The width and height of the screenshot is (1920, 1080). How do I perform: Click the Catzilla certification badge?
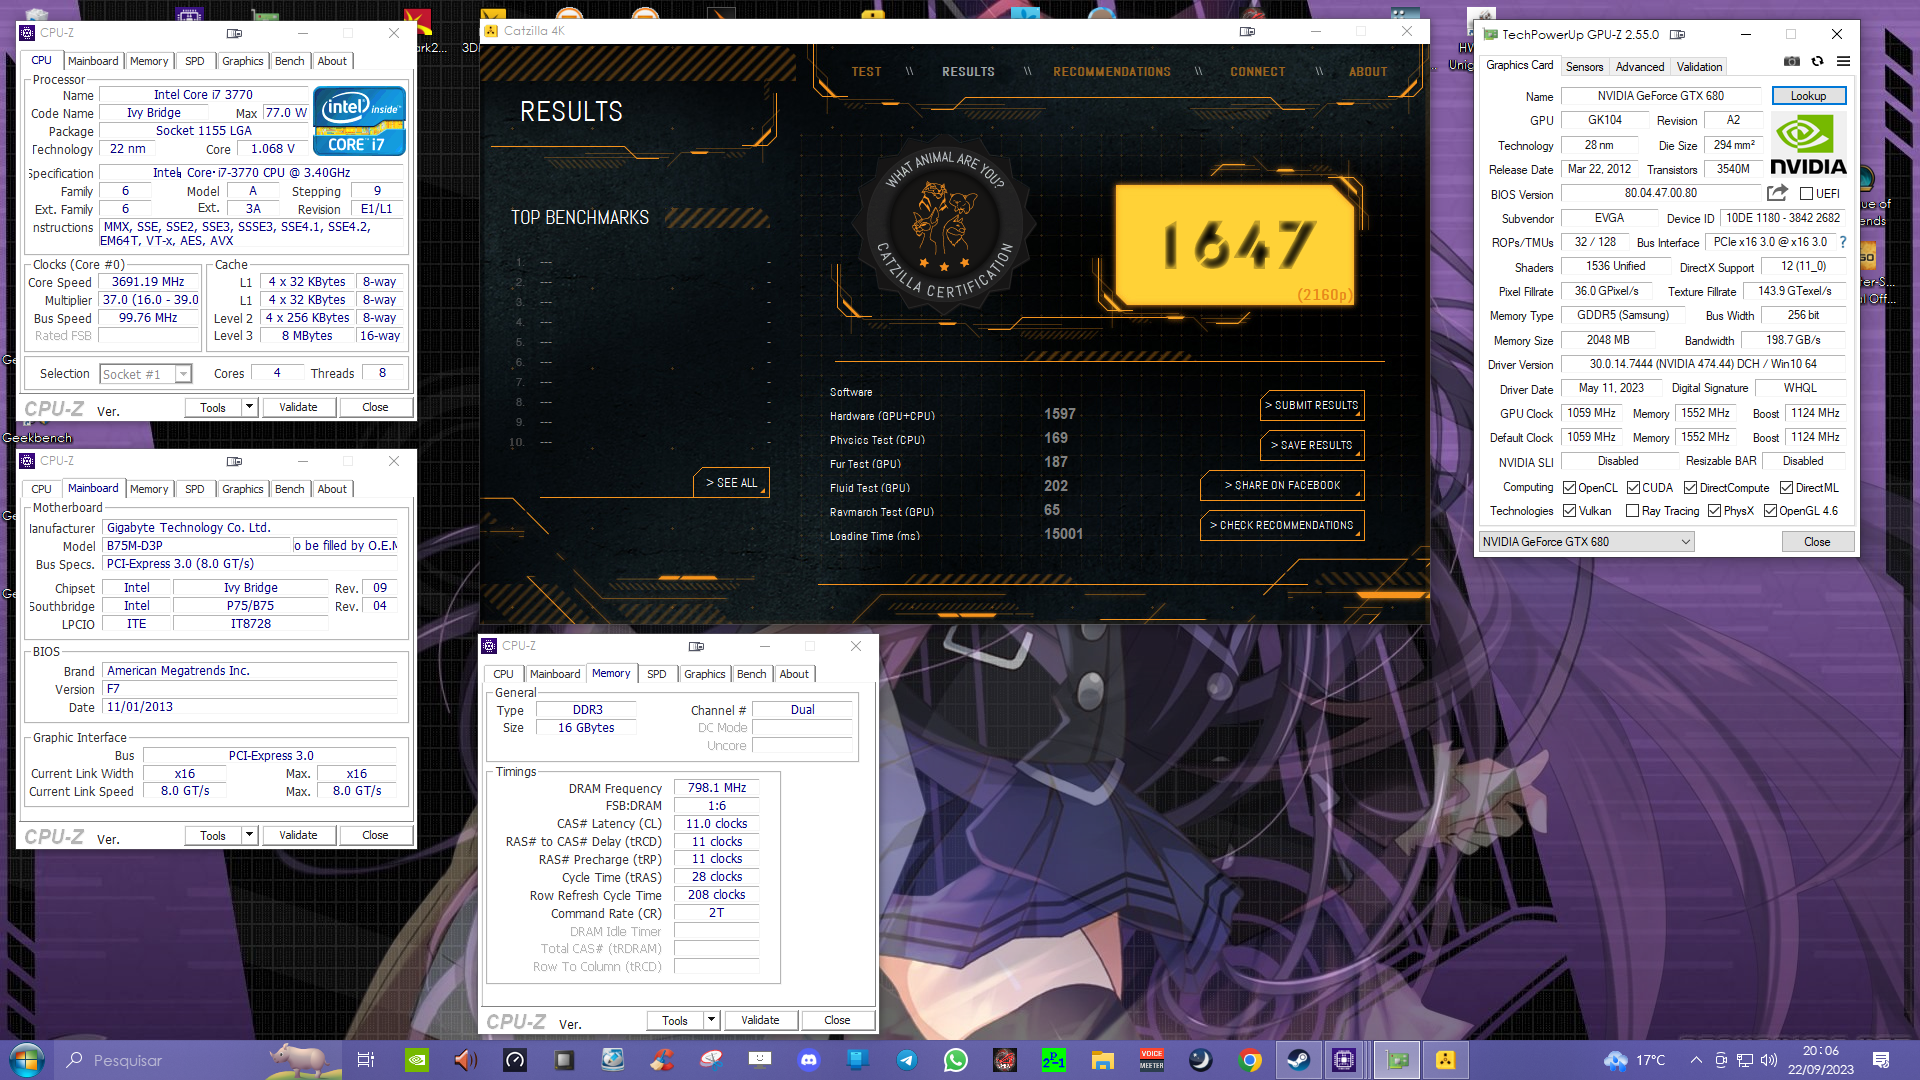945,226
